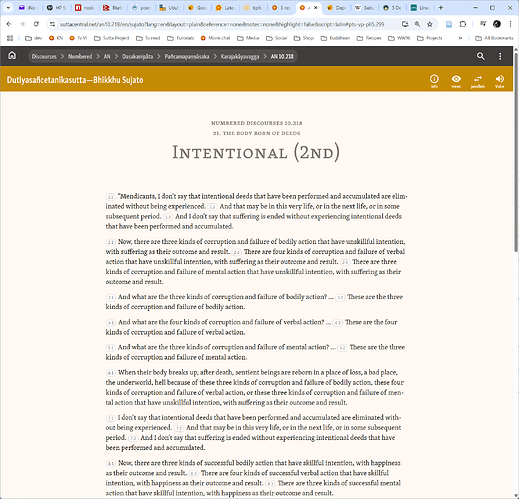Go to the AN breadcrumb
Viewport: 519px width, 499px height.
107,56
